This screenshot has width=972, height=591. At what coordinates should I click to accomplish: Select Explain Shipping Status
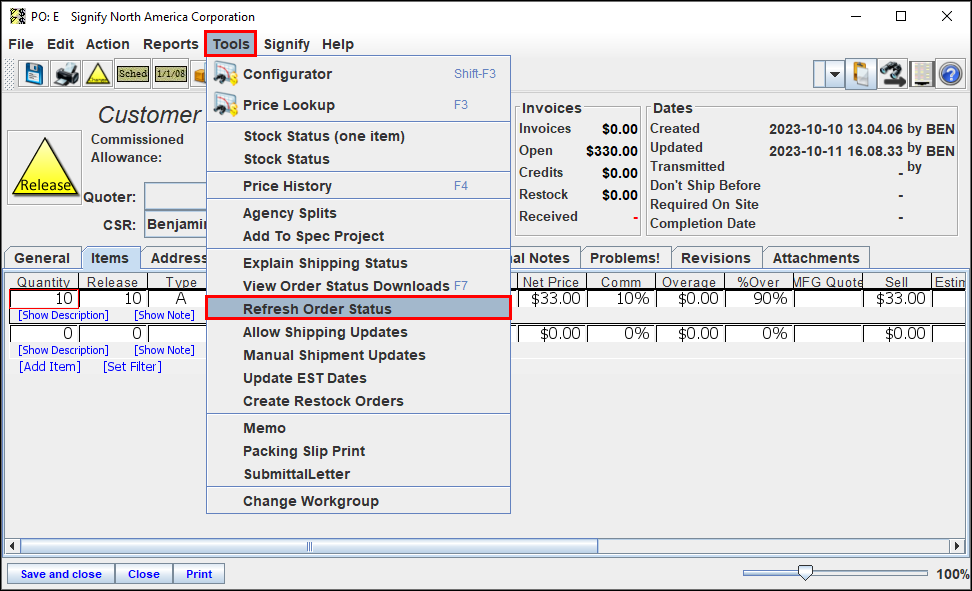tap(358, 263)
